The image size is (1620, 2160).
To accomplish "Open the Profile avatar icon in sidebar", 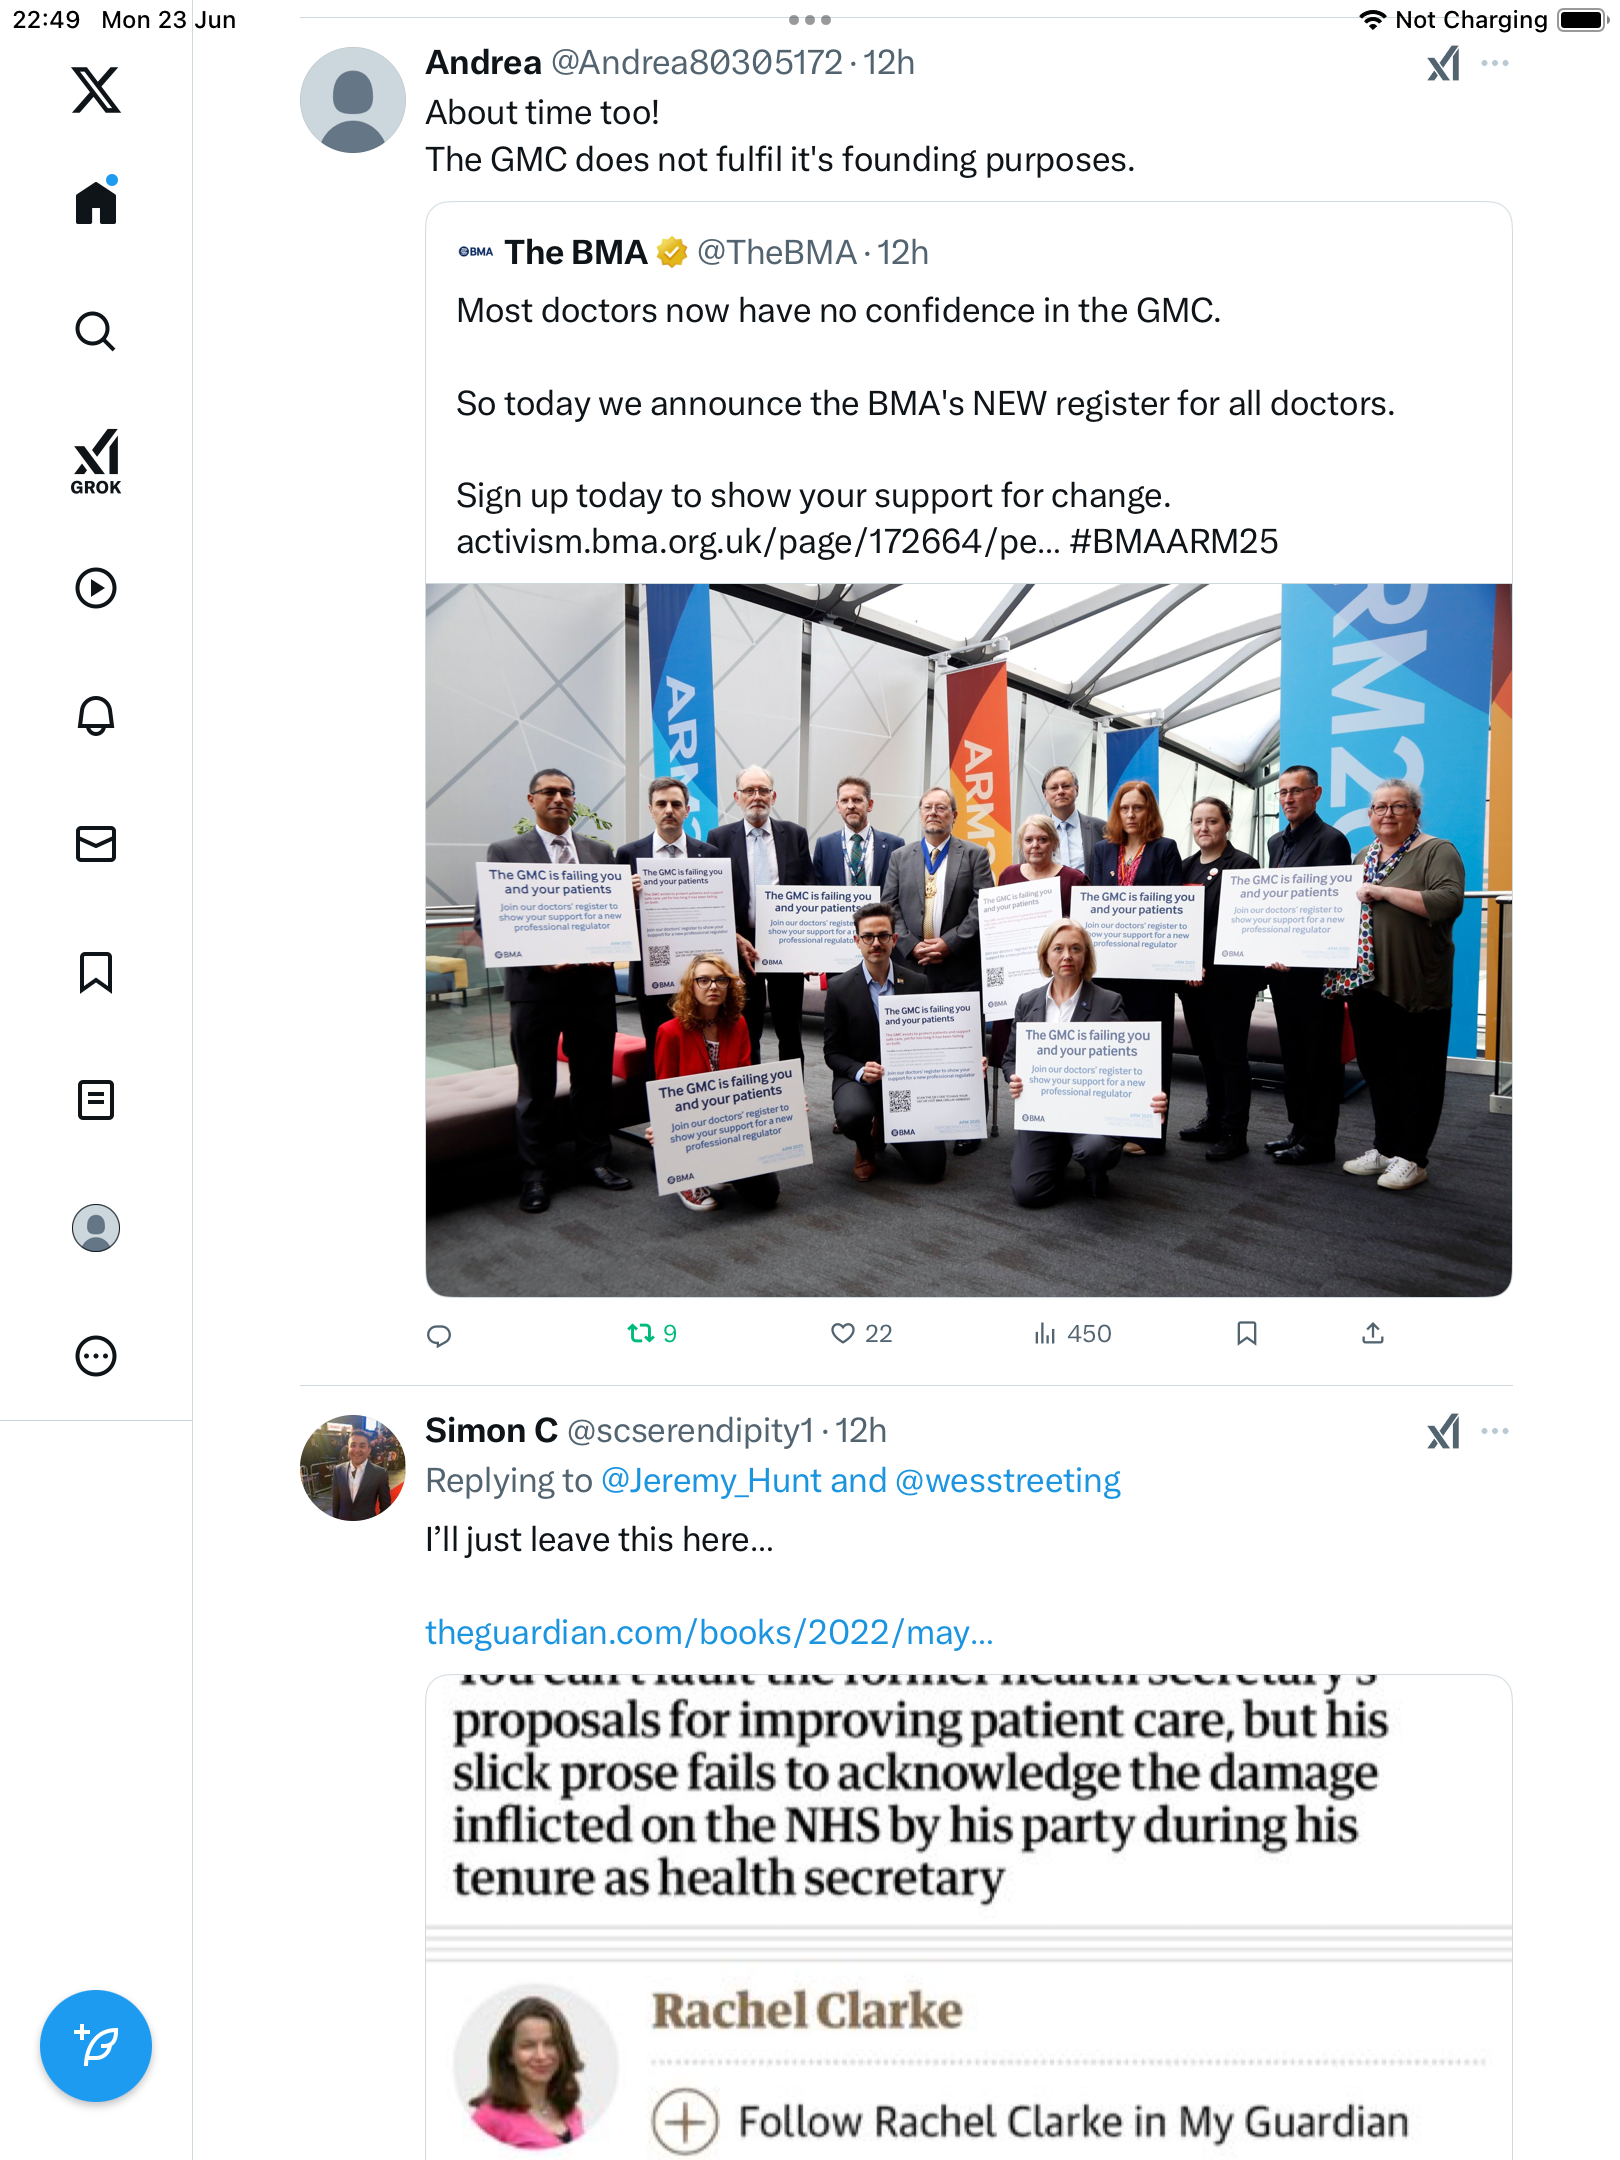I will point(96,1228).
